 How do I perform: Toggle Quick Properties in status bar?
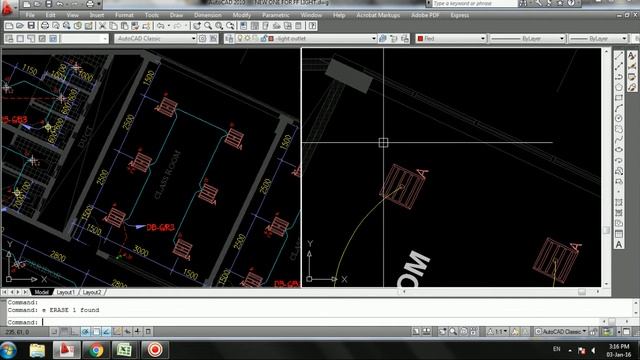pos(148,331)
